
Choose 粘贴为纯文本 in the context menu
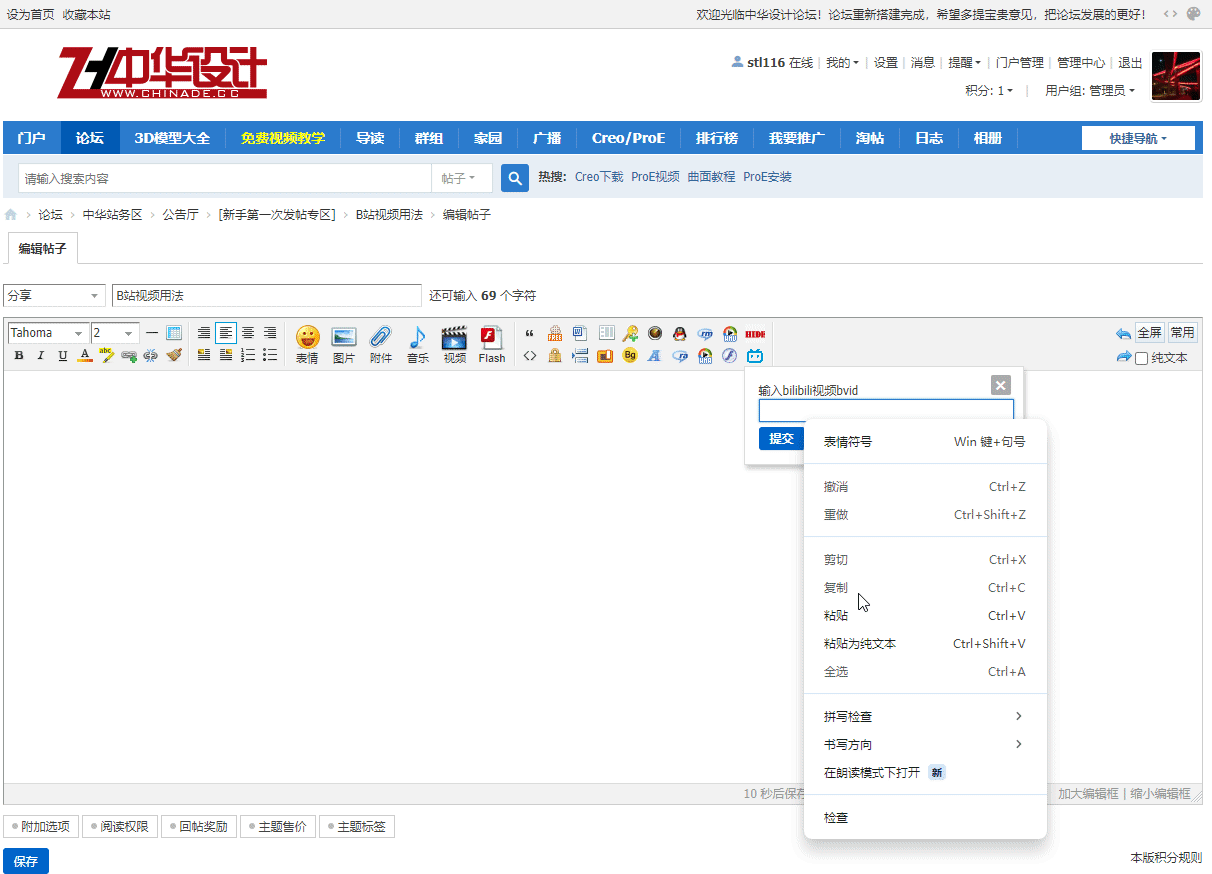pyautogui.click(x=925, y=644)
